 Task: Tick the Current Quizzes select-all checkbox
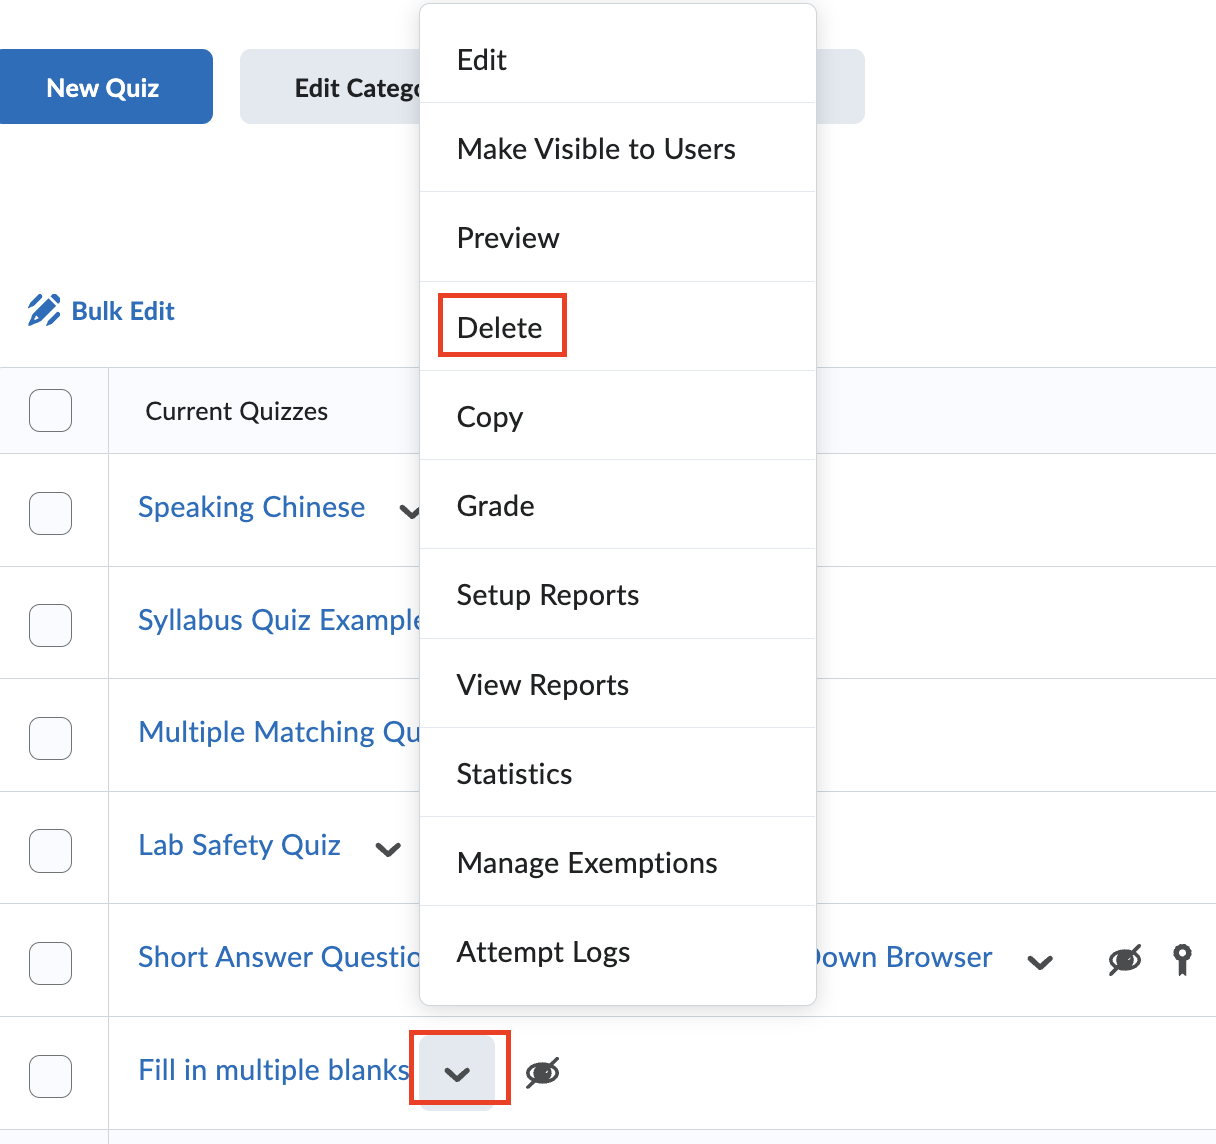50,411
